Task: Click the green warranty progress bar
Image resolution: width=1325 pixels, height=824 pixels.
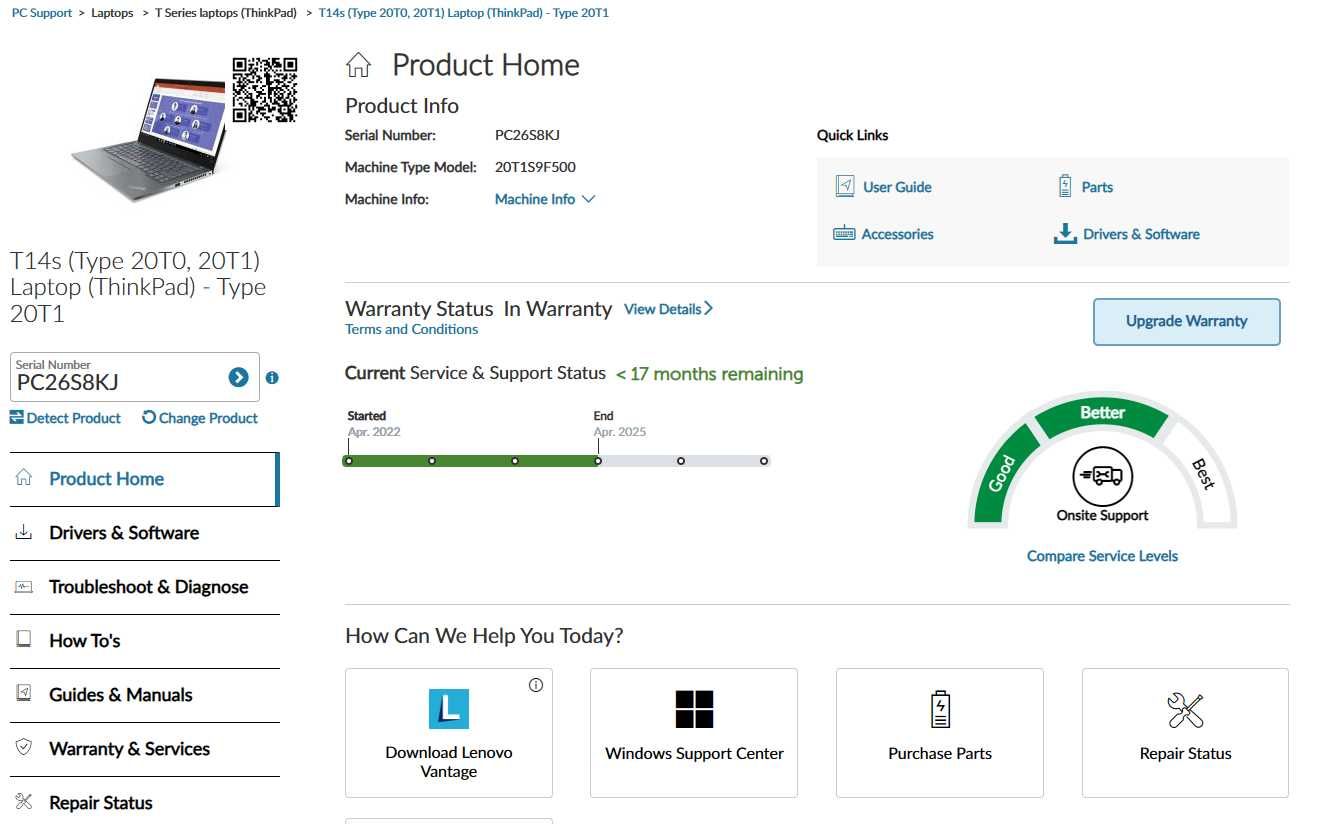Action: [472, 461]
